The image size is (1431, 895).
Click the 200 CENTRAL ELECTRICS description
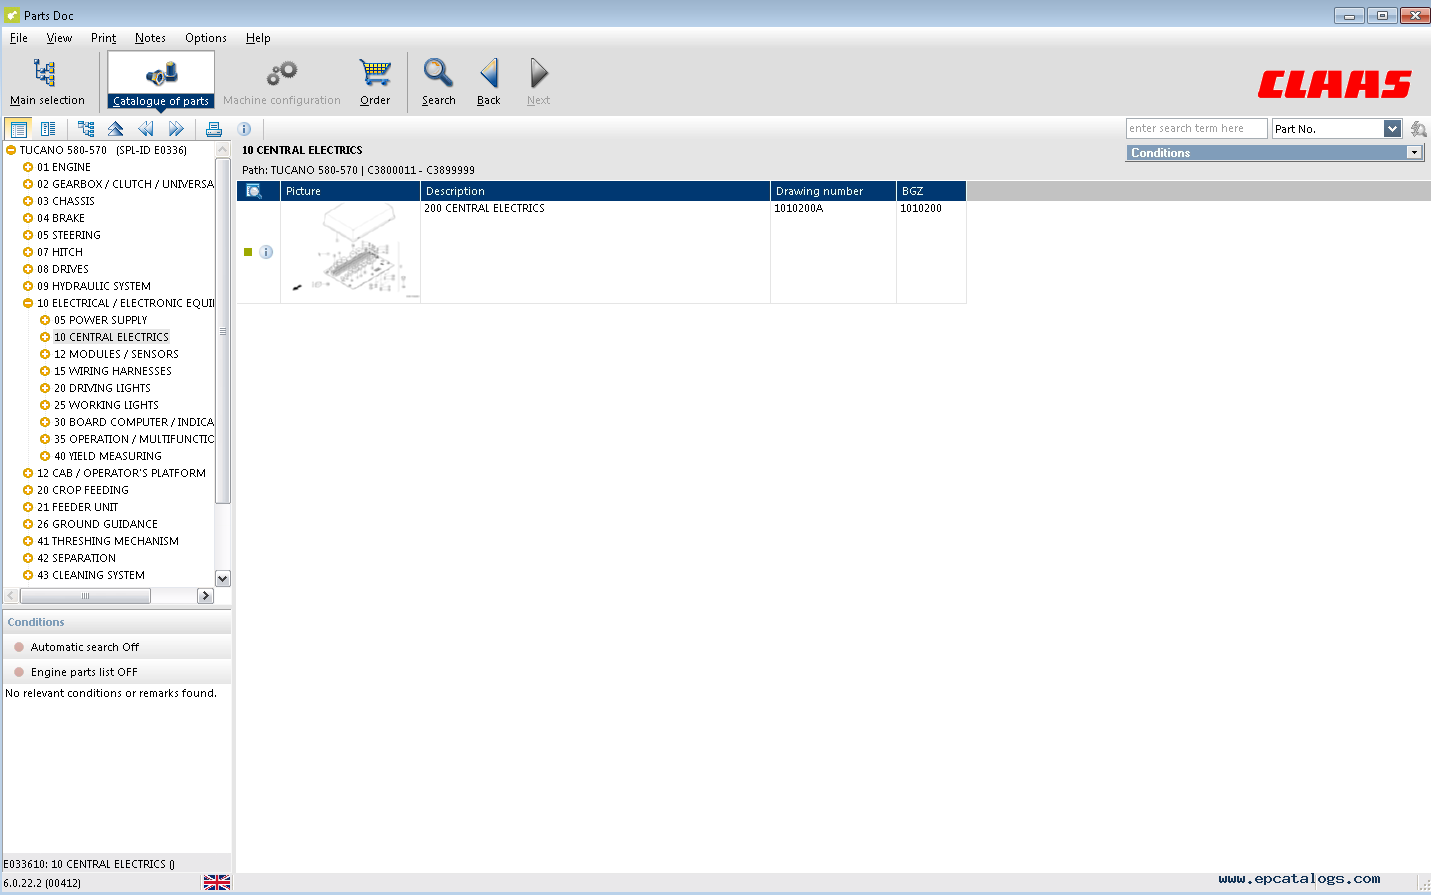coord(484,209)
